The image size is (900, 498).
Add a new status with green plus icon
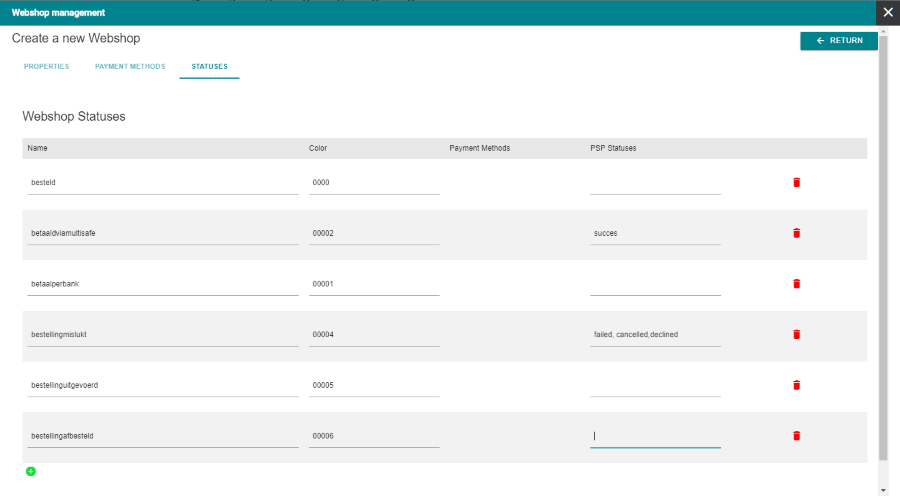click(31, 472)
